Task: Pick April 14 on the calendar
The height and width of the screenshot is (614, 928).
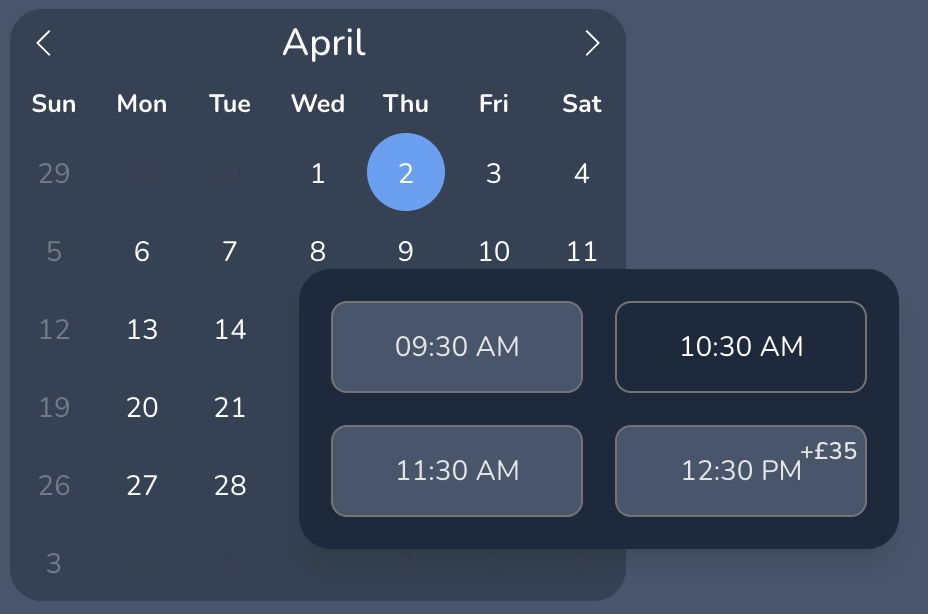Action: pos(230,329)
